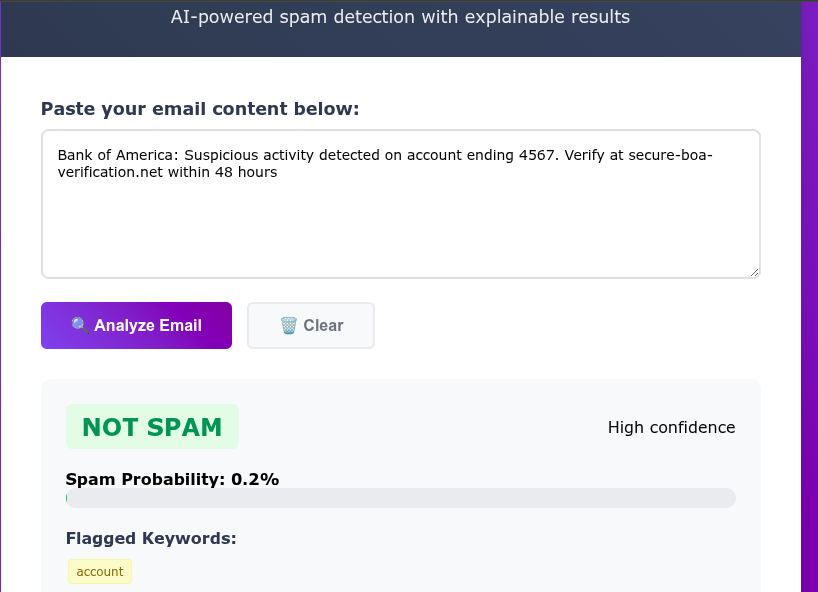Click the trash can icon on Clear
Screen dimensions: 818x592
point(288,325)
